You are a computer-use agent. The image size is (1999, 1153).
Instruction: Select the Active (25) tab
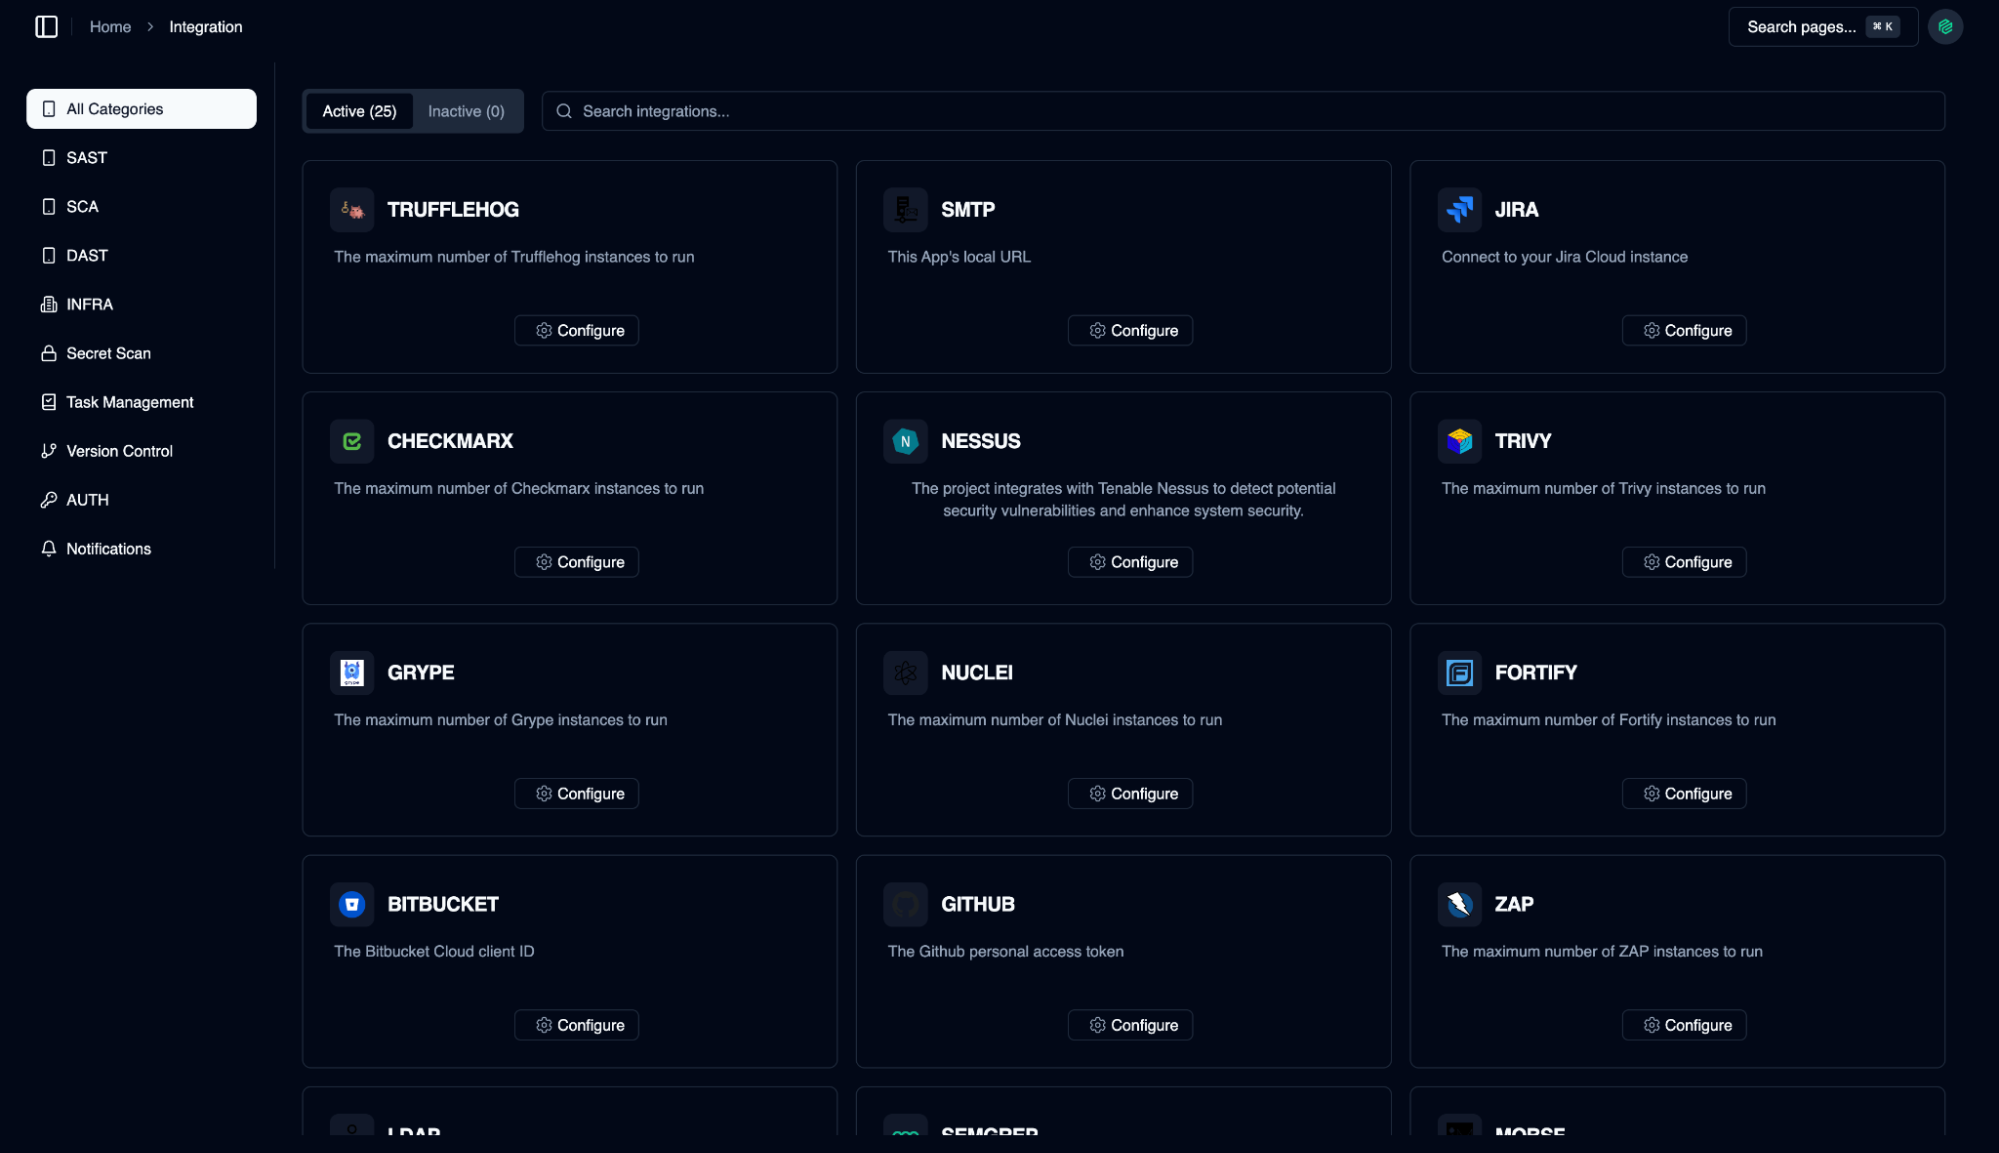359,111
